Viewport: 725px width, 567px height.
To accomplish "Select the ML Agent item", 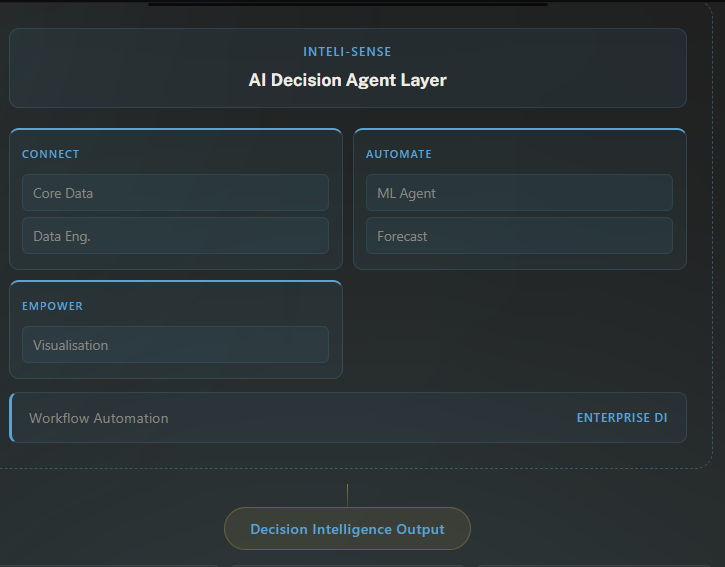I will (x=519, y=193).
